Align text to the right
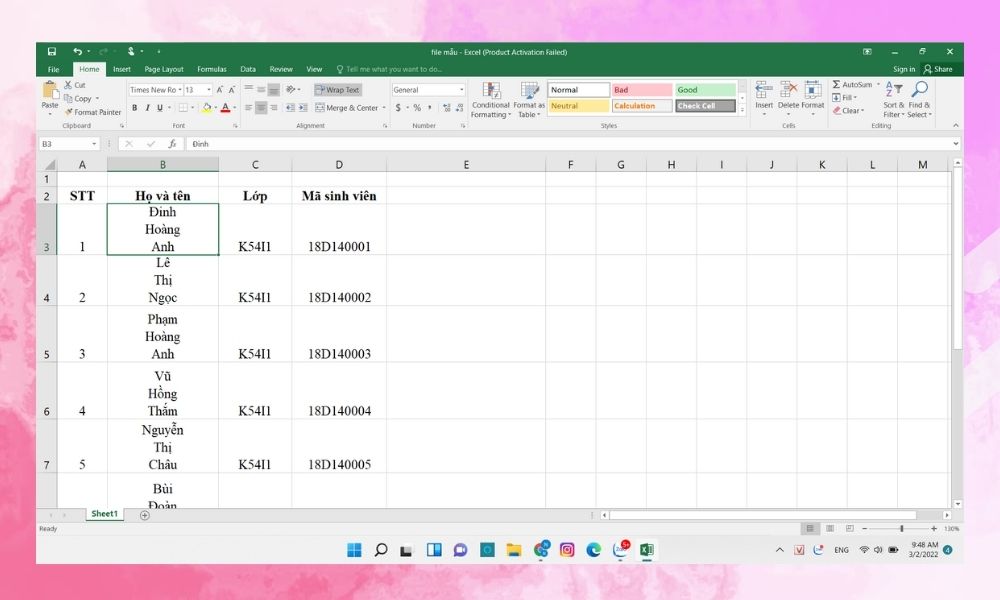The height and width of the screenshot is (600, 1000). pyautogui.click(x=274, y=108)
